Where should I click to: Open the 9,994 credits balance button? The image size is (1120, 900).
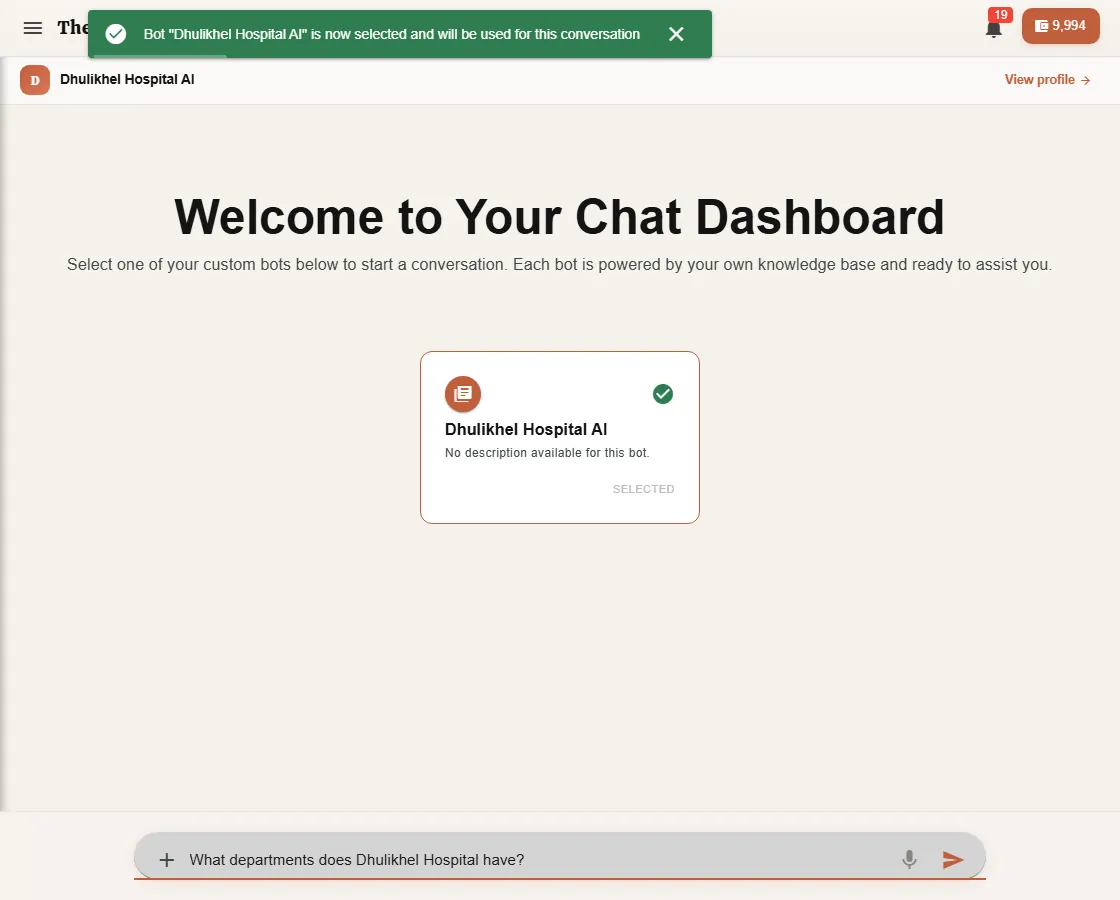click(1061, 26)
